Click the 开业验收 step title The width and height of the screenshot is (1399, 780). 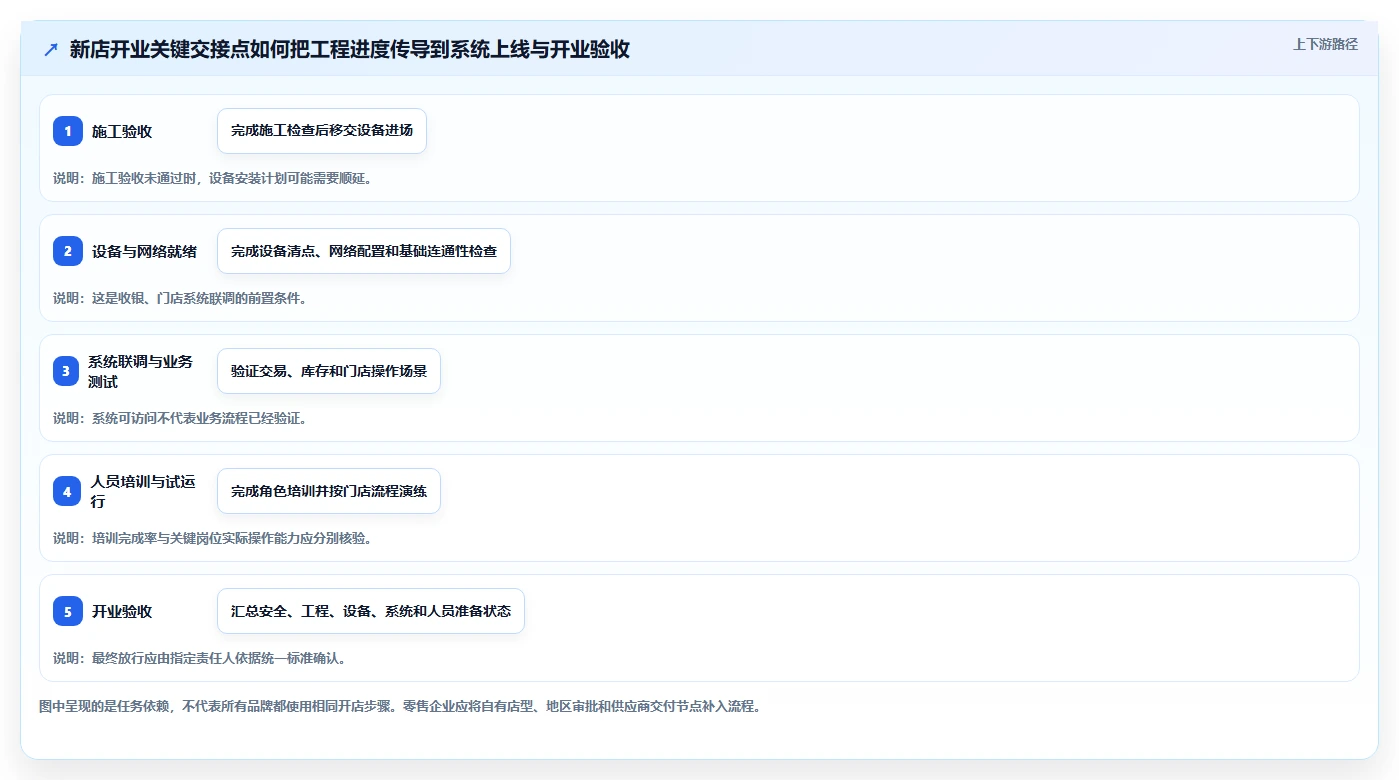click(x=122, y=611)
